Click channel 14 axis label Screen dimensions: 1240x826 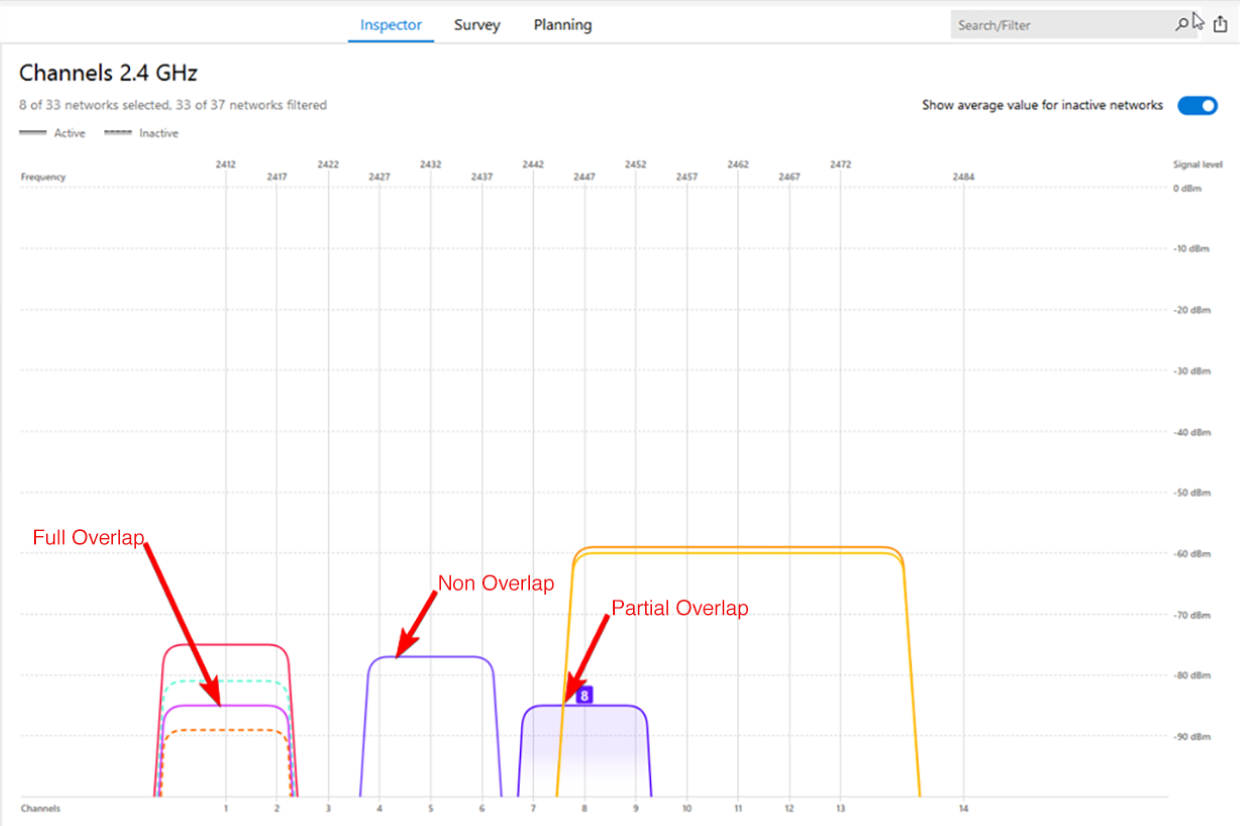pos(963,808)
